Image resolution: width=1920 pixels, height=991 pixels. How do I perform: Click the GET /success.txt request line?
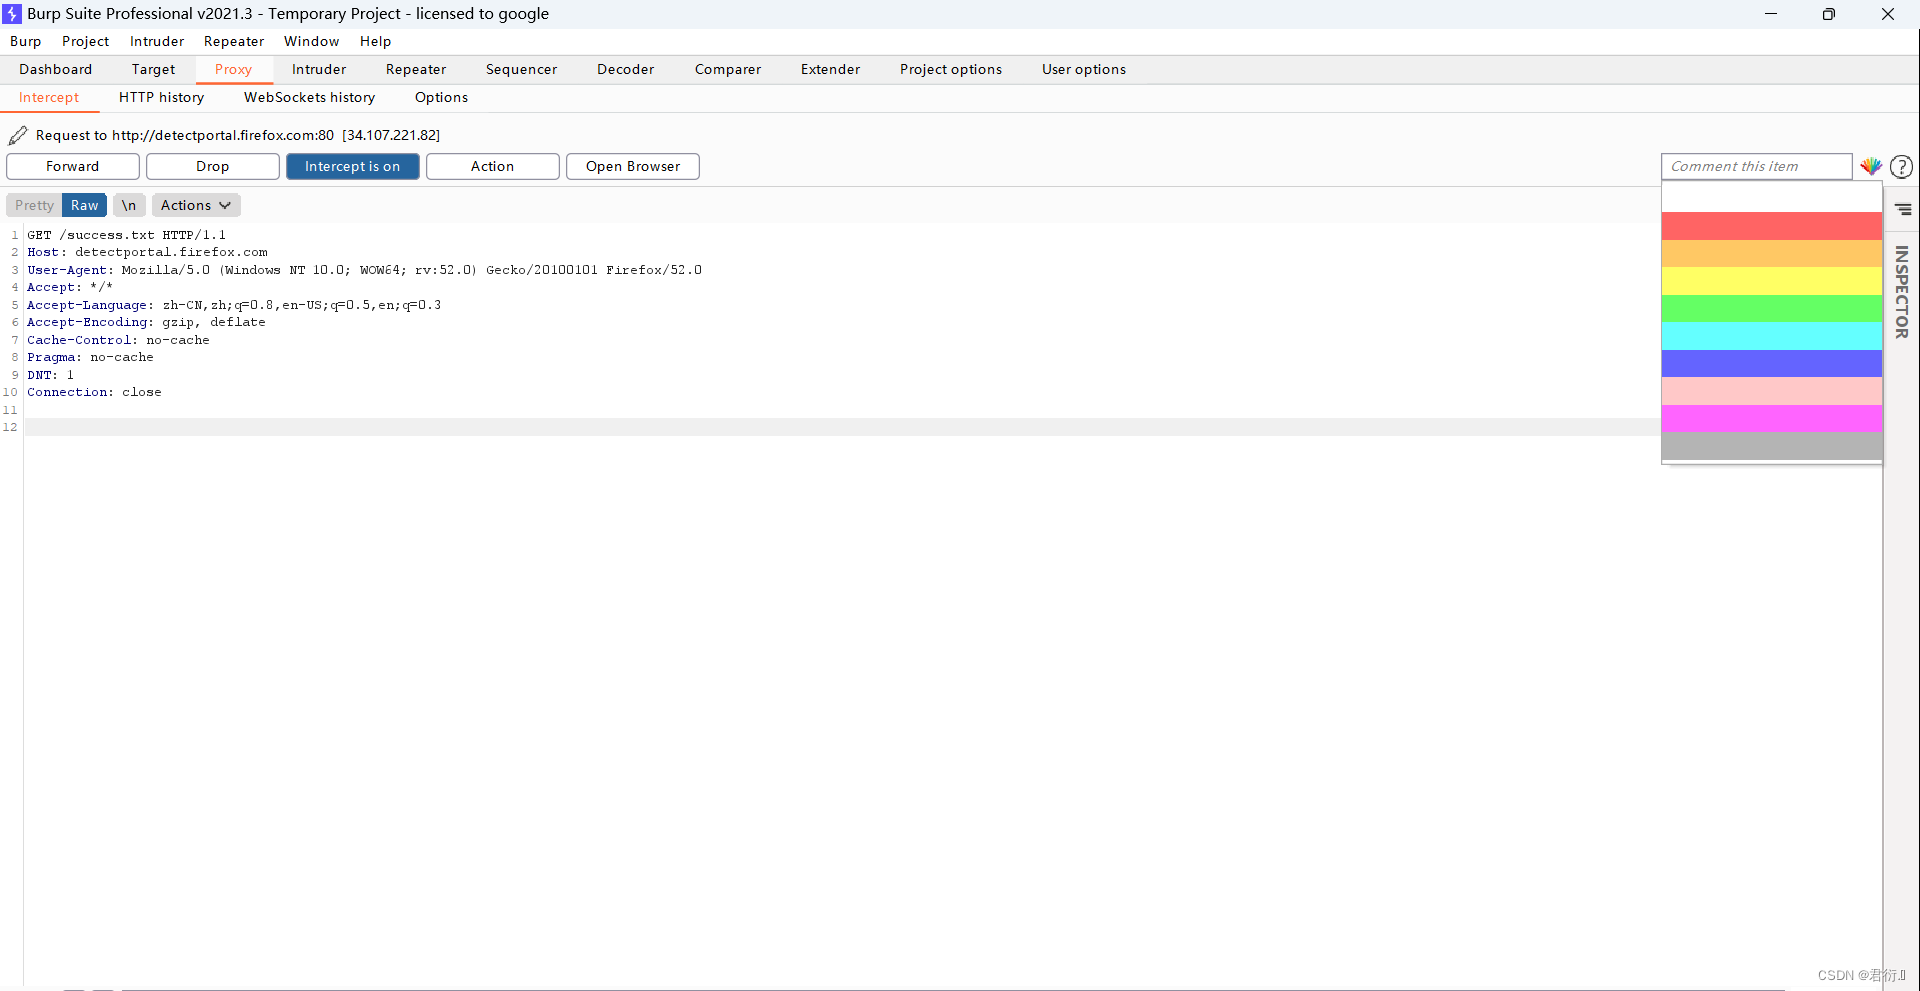tap(127, 235)
